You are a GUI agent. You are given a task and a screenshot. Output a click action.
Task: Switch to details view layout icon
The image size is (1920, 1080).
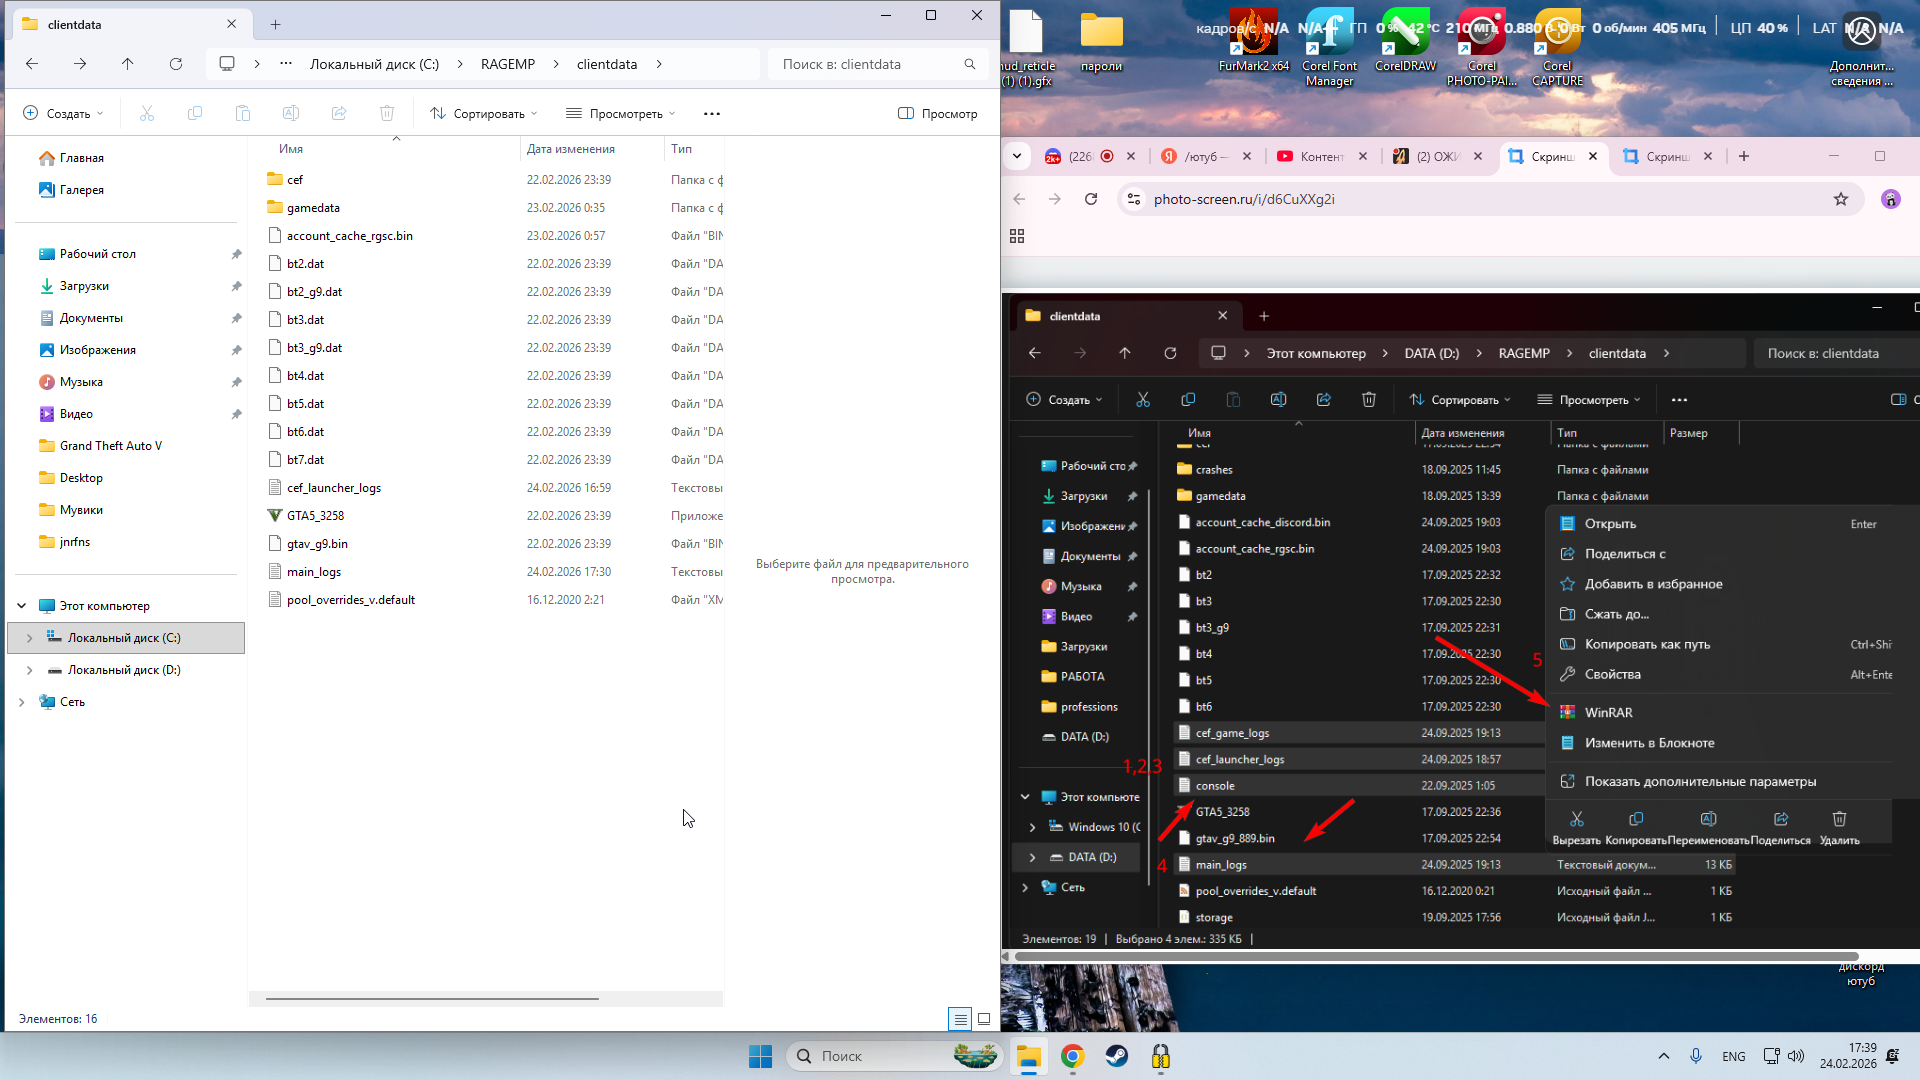pyautogui.click(x=960, y=1019)
